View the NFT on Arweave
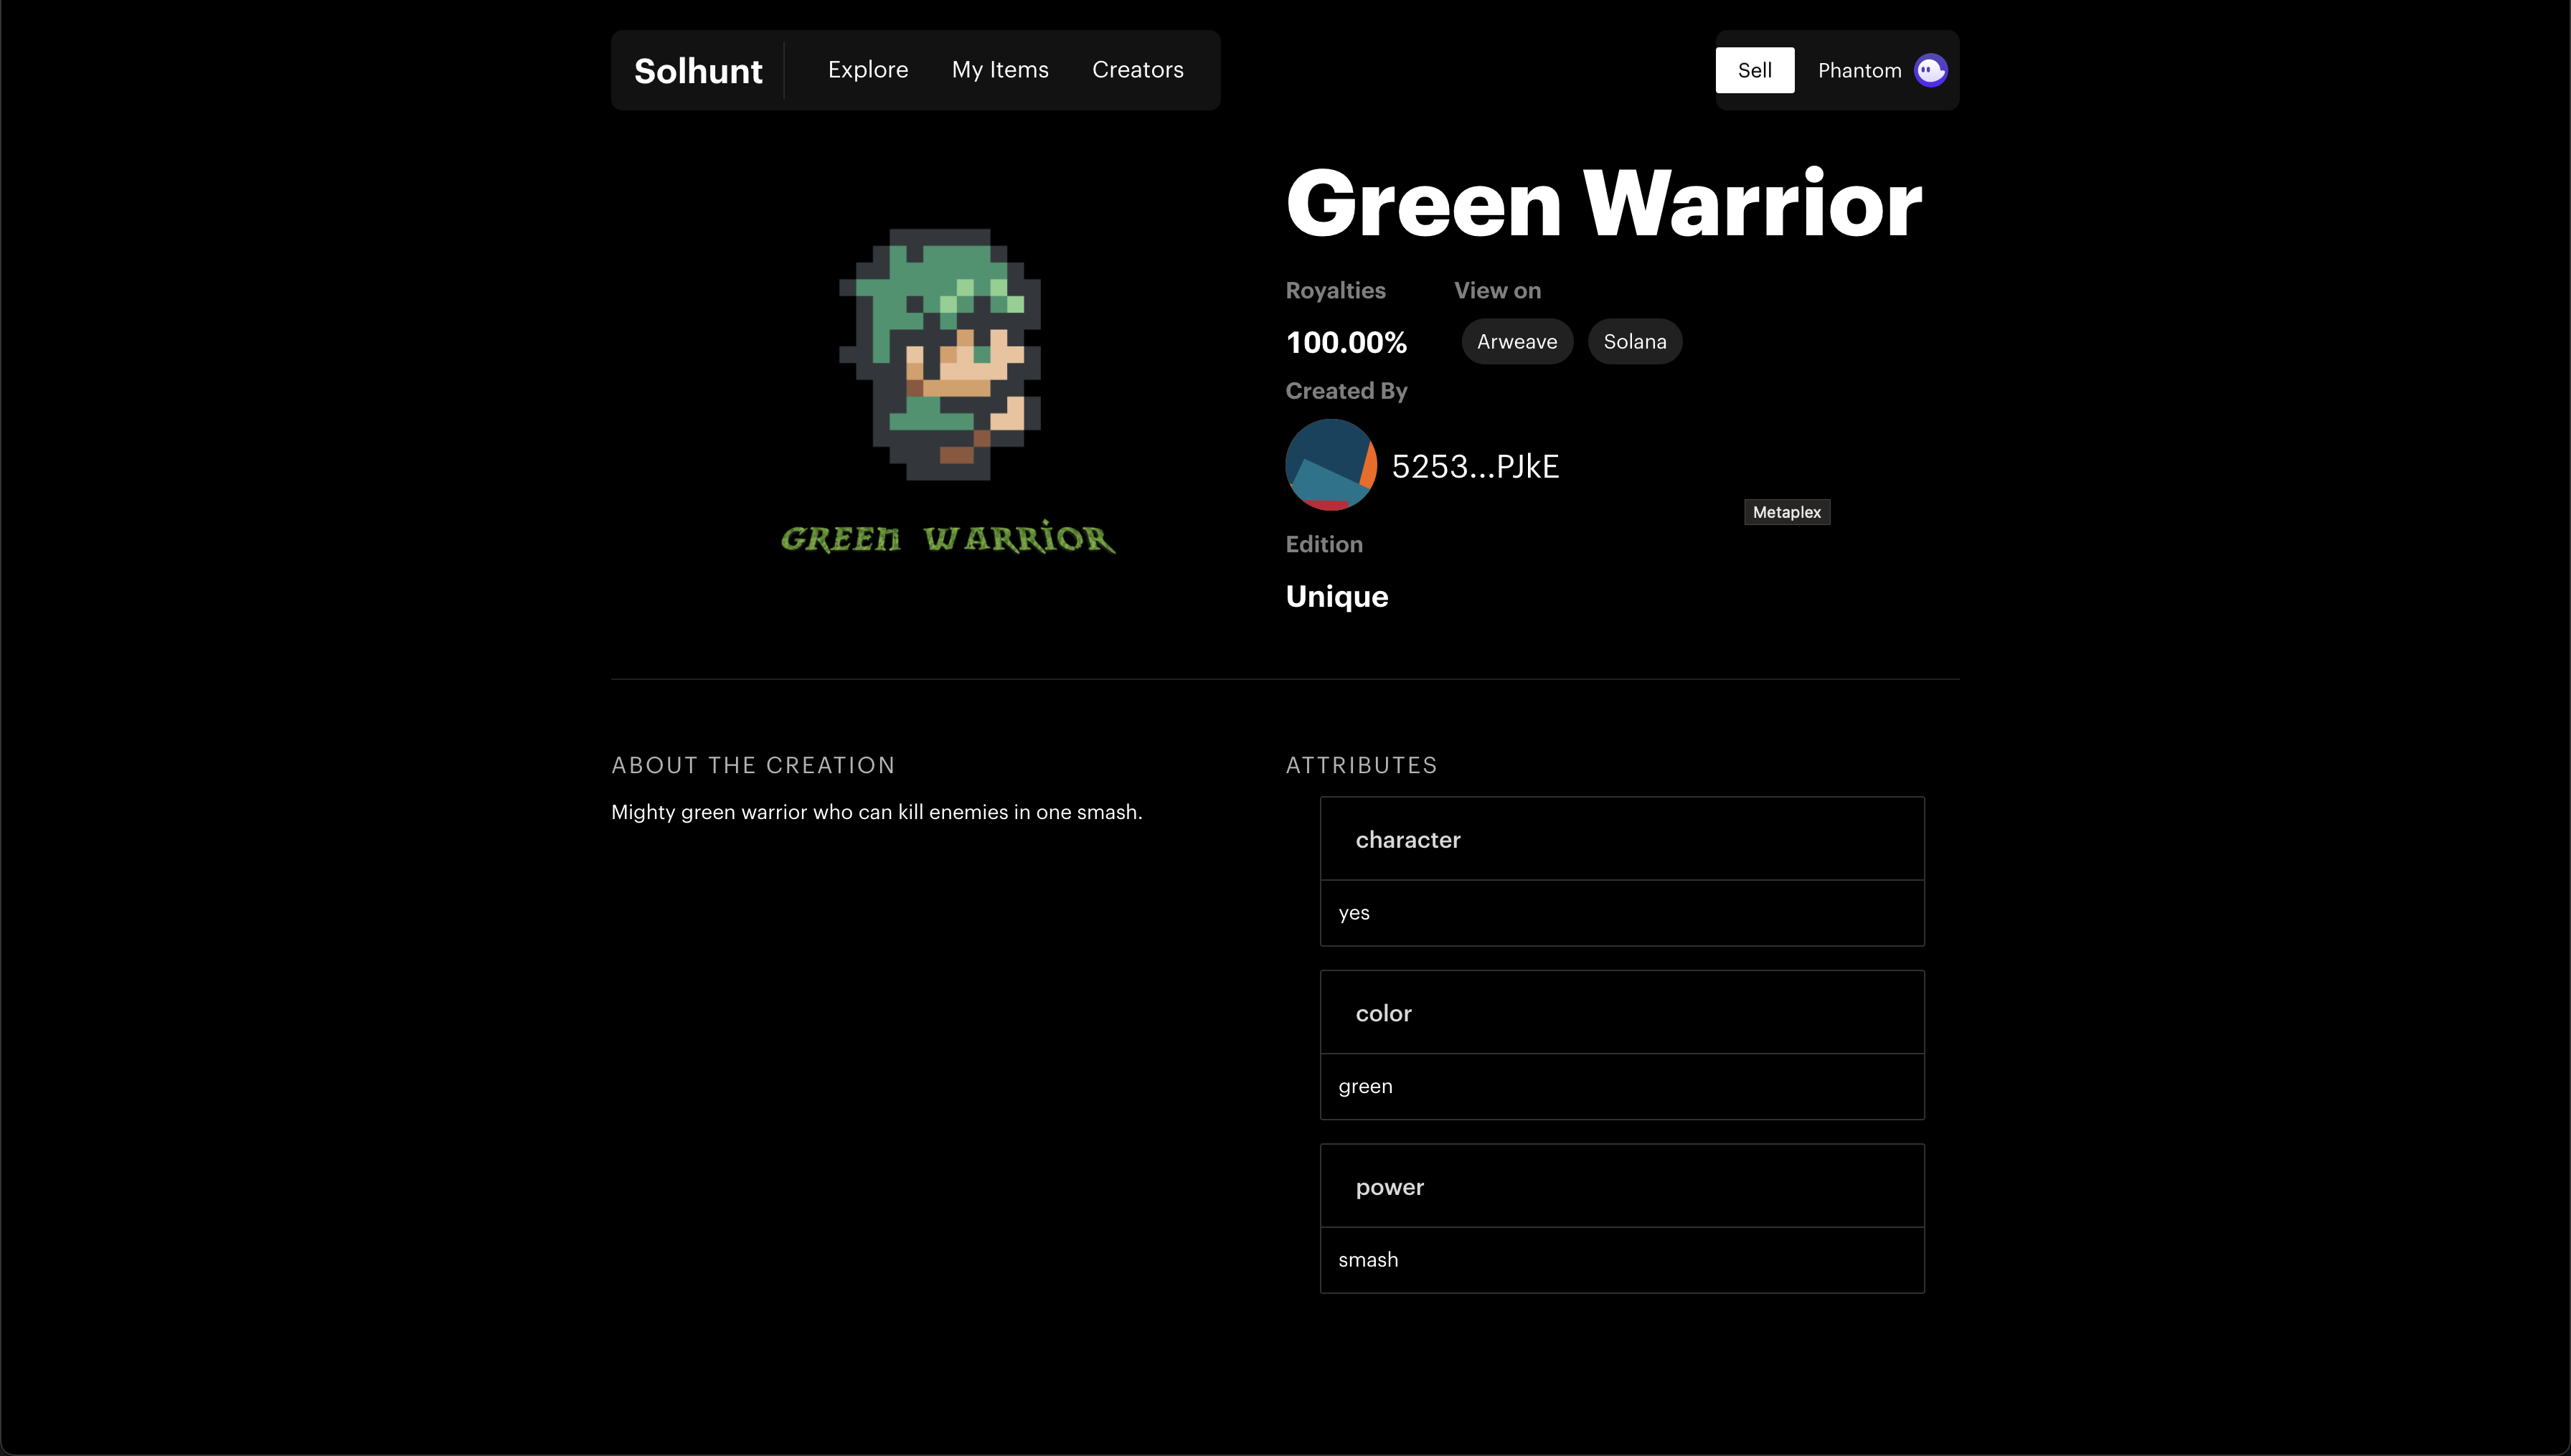This screenshot has height=1456, width=2571. (1516, 342)
